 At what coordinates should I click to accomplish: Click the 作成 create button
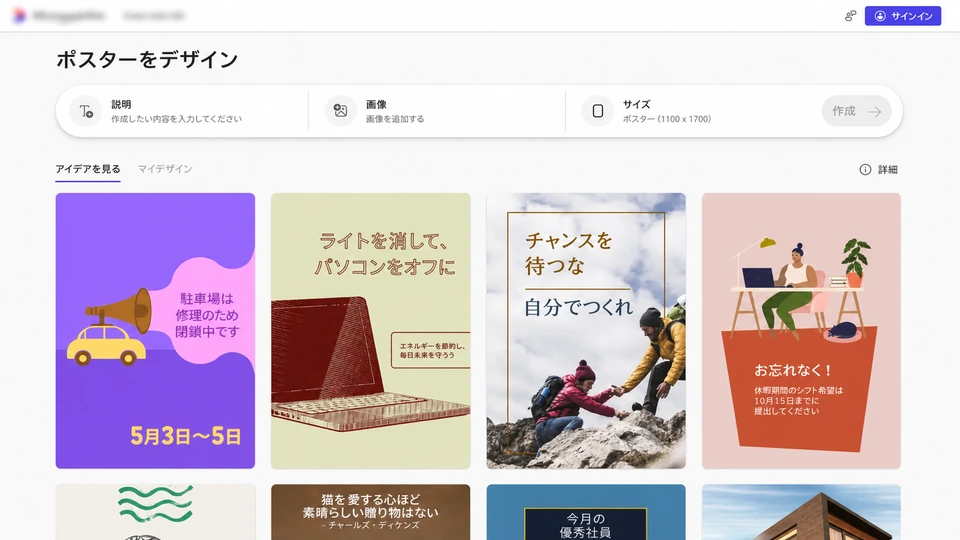[856, 111]
